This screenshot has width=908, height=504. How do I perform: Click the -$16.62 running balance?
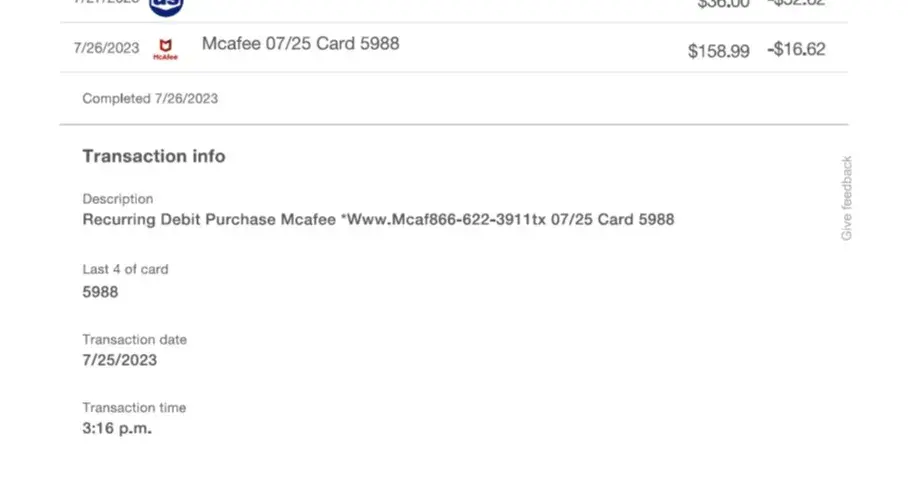pyautogui.click(x=796, y=49)
